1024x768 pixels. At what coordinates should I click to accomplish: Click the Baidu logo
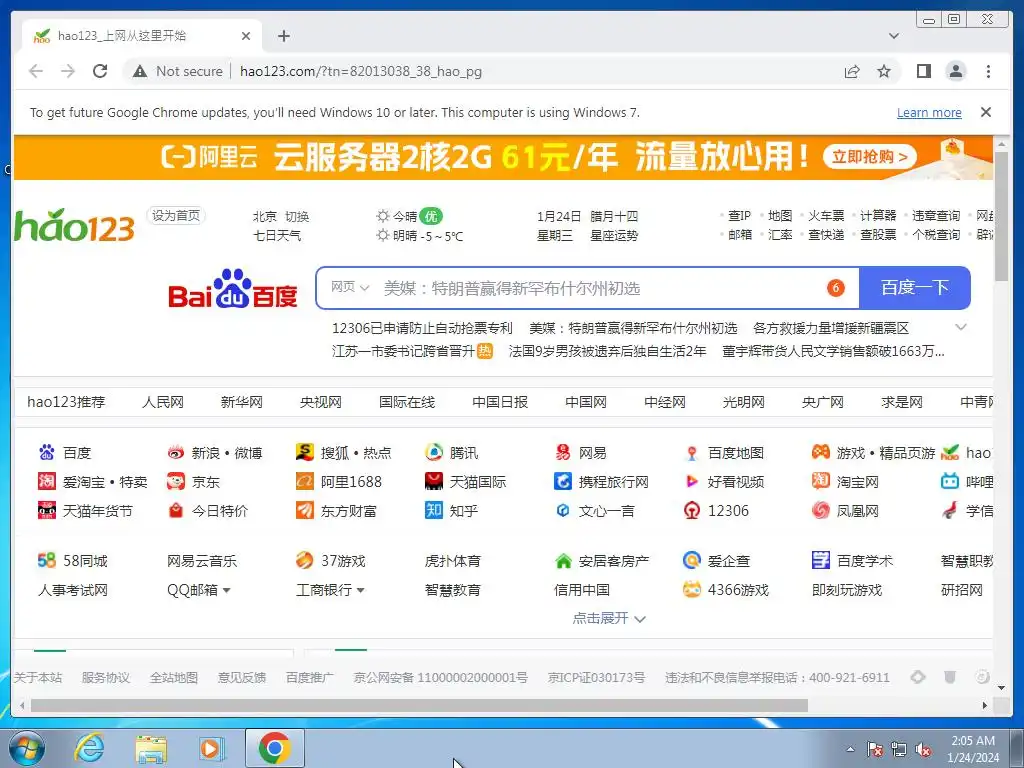(232, 288)
